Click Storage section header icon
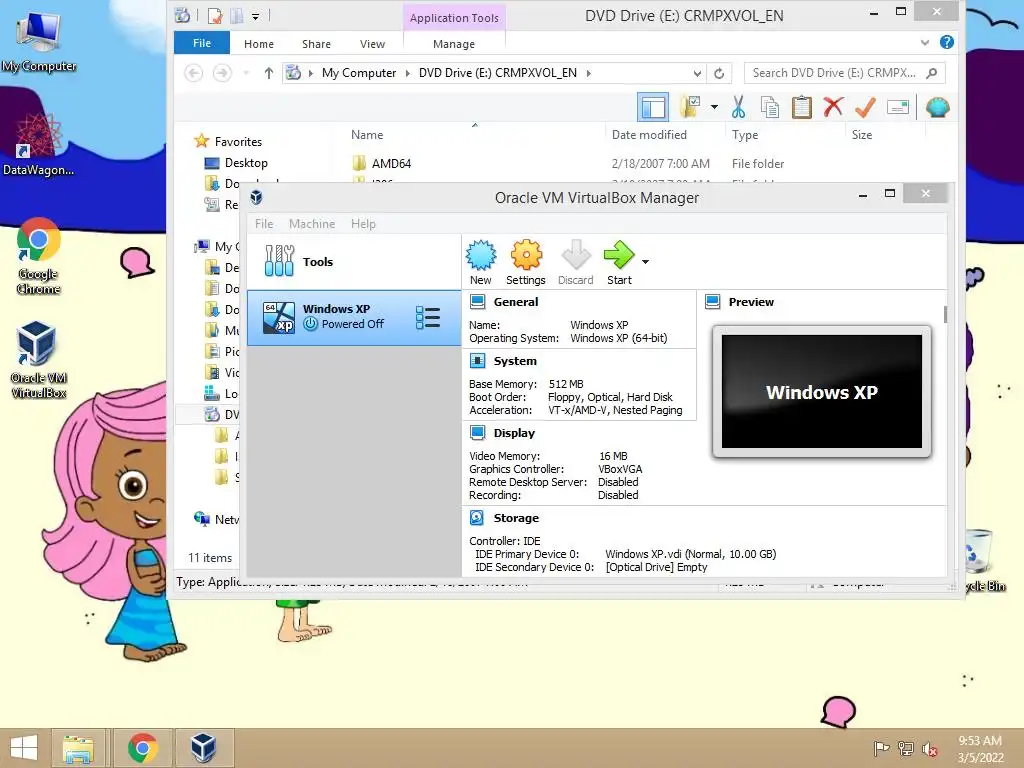Viewport: 1024px width, 768px height. (477, 517)
